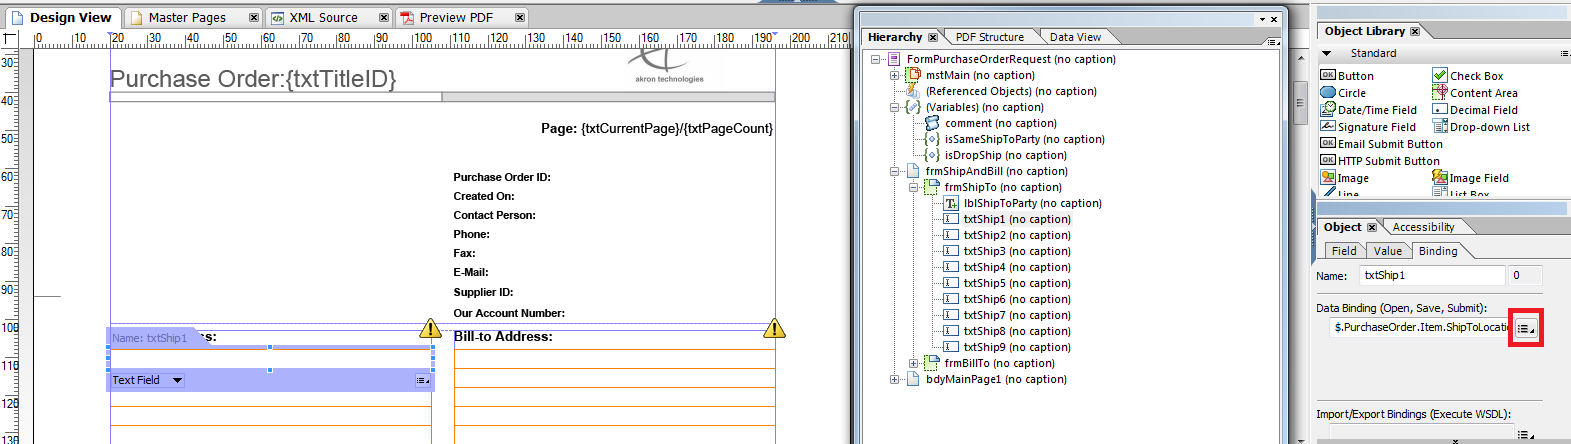Select txtShip9 in the hierarchy

click(x=1016, y=347)
